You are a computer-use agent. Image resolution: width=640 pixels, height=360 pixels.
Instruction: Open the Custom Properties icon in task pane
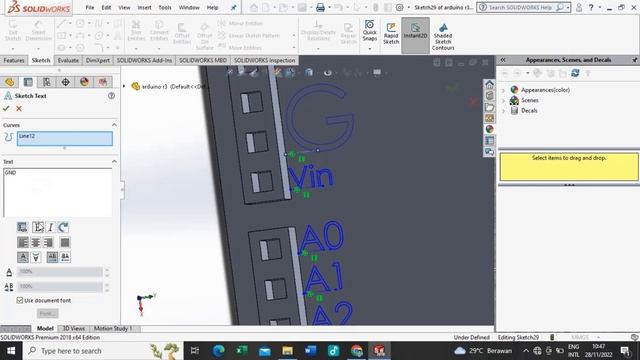tap(489, 140)
